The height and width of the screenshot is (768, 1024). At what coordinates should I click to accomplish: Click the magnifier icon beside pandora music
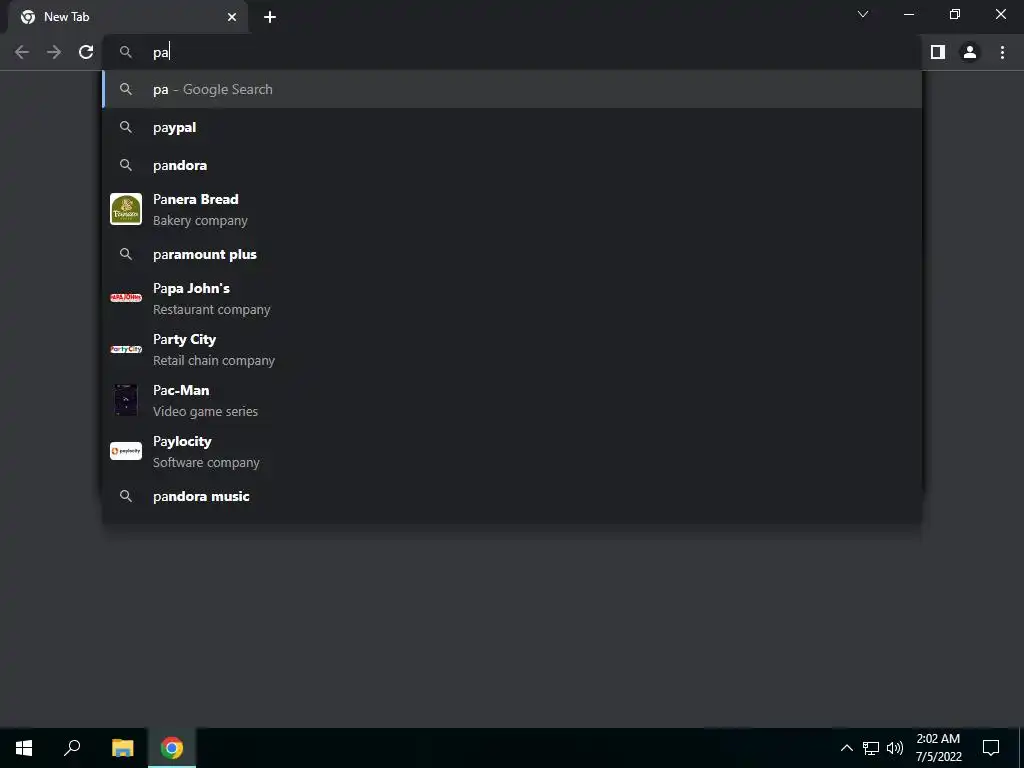click(126, 496)
